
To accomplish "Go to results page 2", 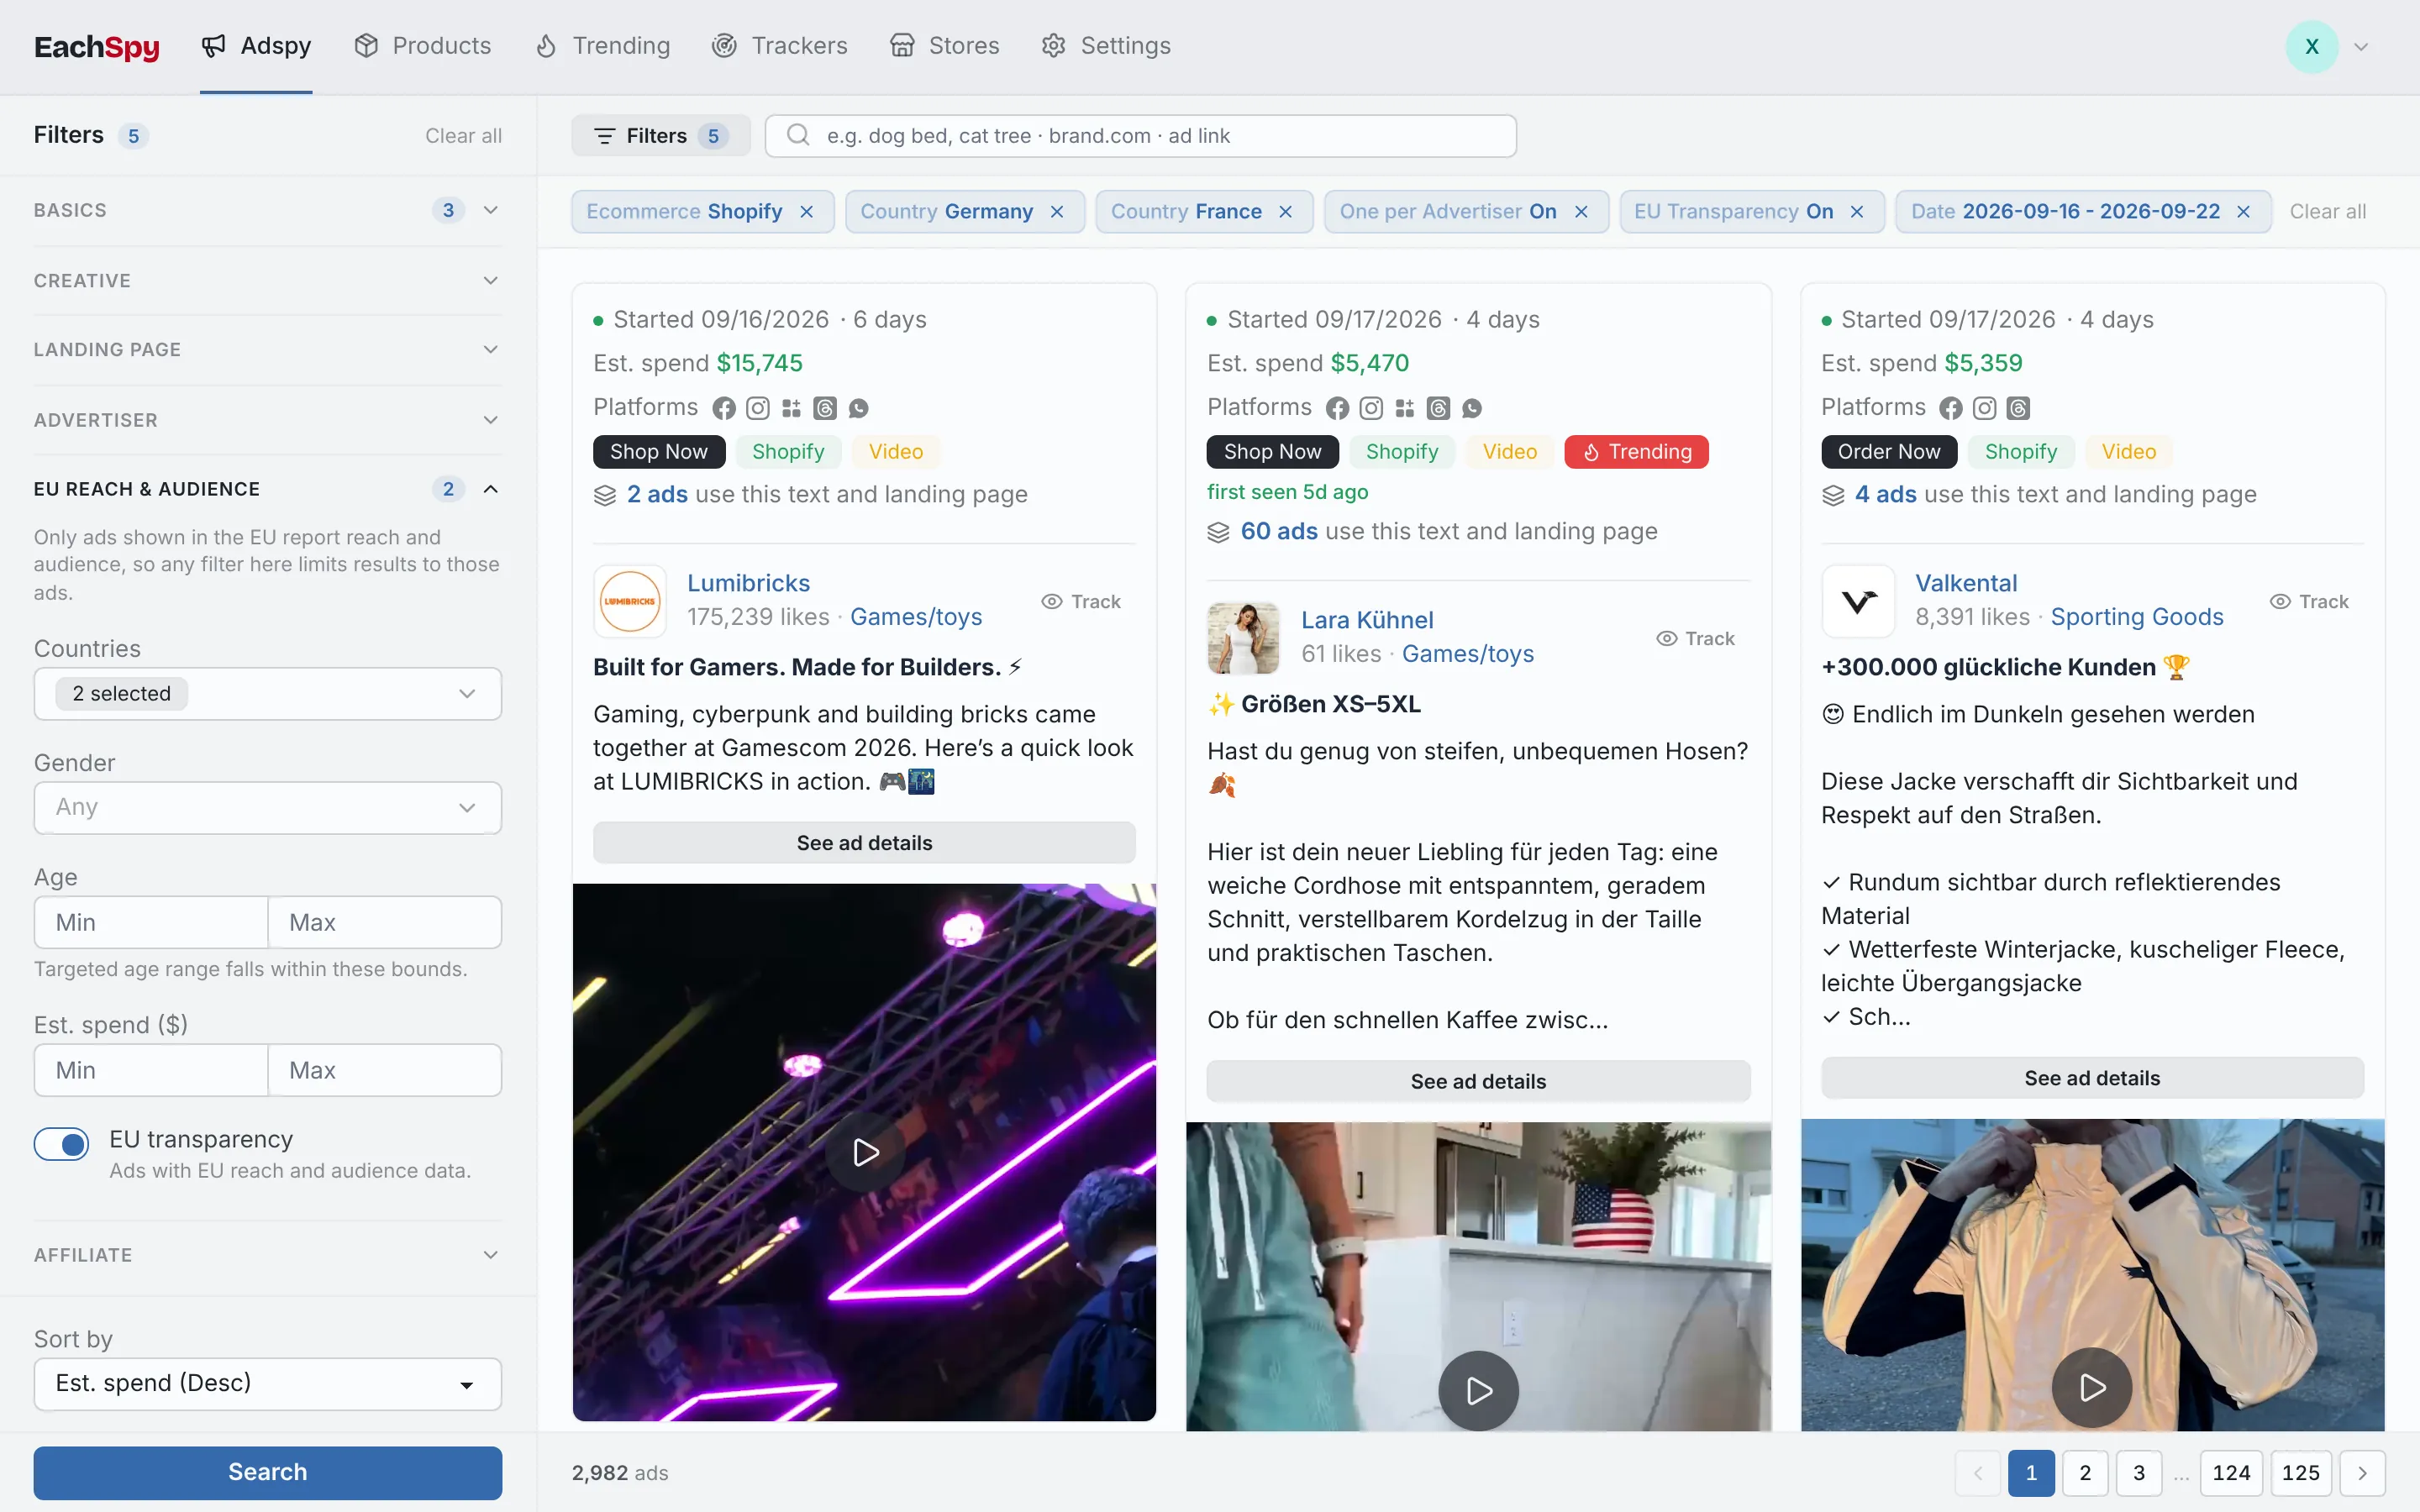I will [x=2085, y=1473].
